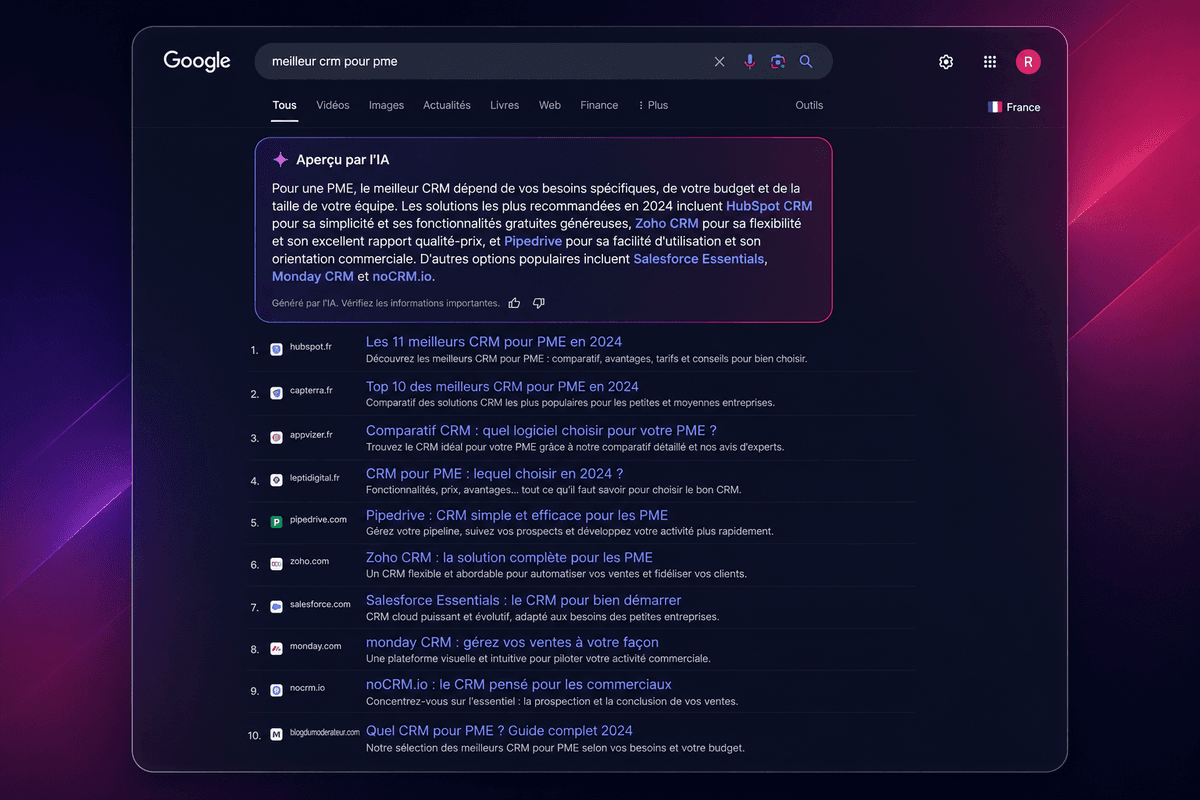Open result CRM pour PME : lequel choisir en 2024

click(494, 473)
